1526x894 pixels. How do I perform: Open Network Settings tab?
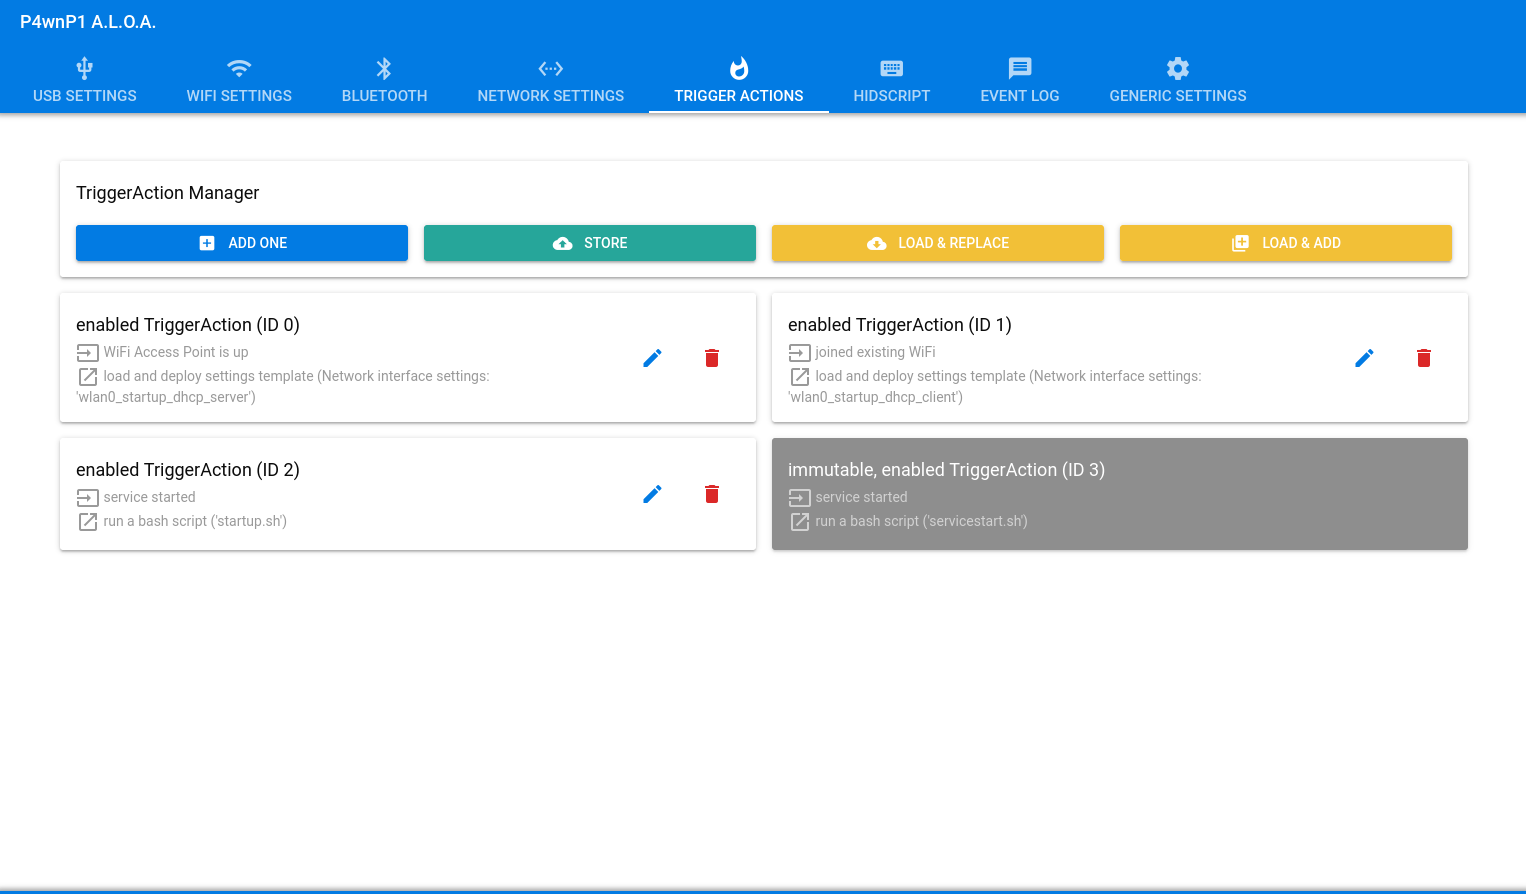(551, 81)
